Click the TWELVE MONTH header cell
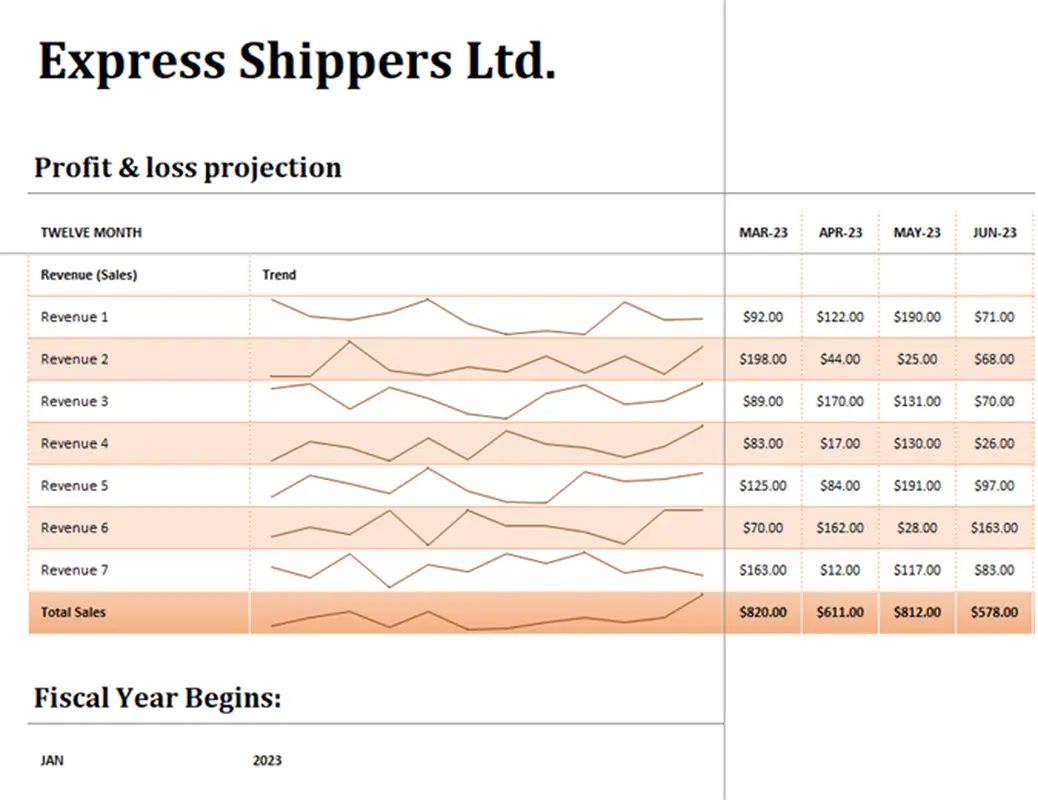 (x=91, y=233)
